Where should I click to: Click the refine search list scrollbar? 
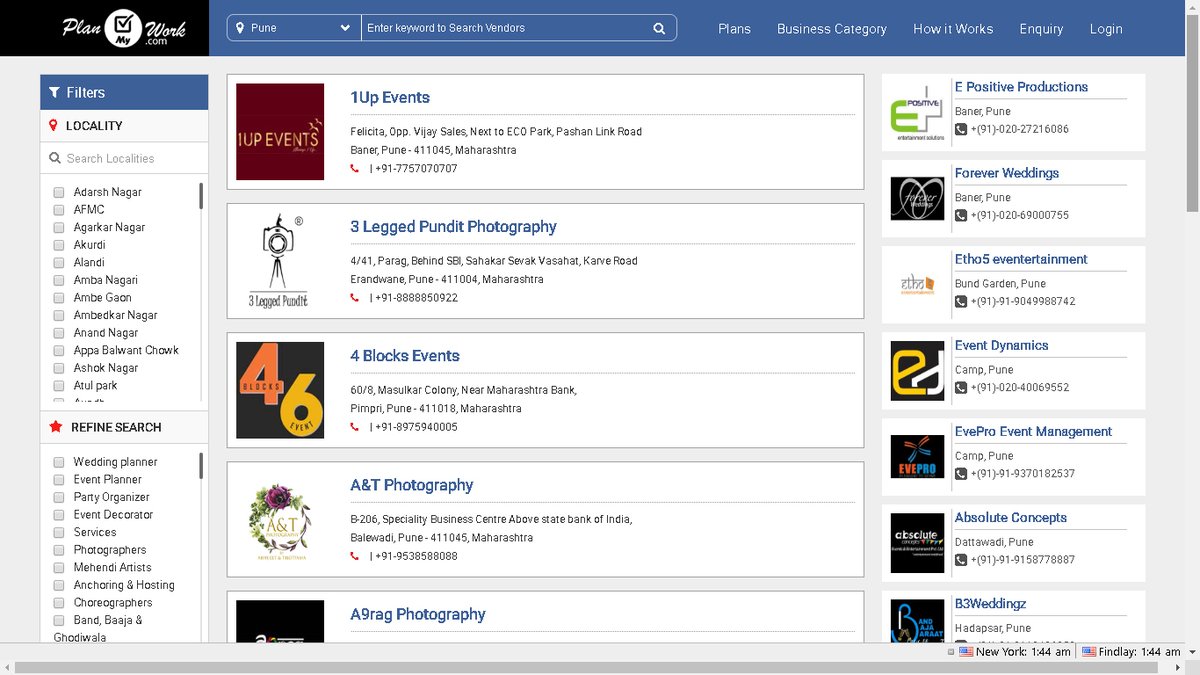pyautogui.click(x=201, y=466)
